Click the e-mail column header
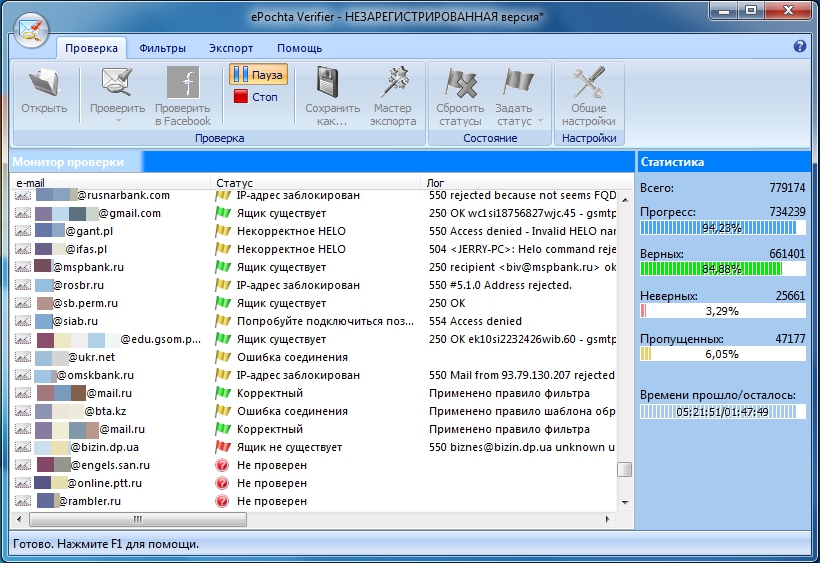820x563 pixels. click(x=110, y=183)
